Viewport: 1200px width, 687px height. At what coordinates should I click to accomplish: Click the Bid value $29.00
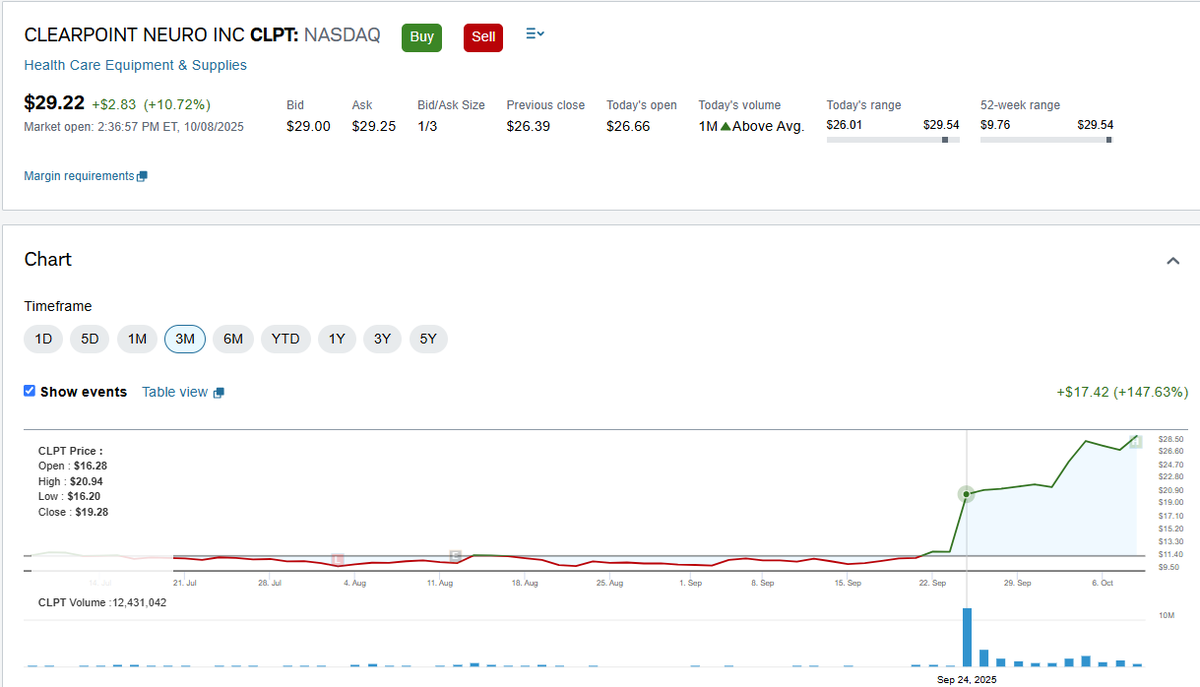(x=308, y=126)
